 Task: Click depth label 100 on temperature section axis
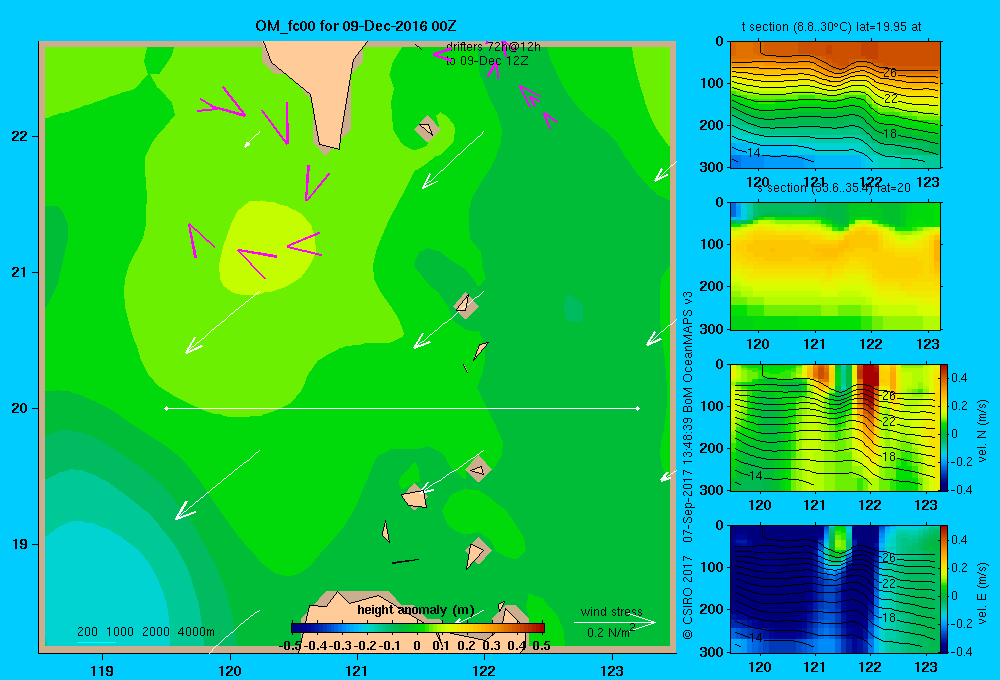click(x=714, y=83)
